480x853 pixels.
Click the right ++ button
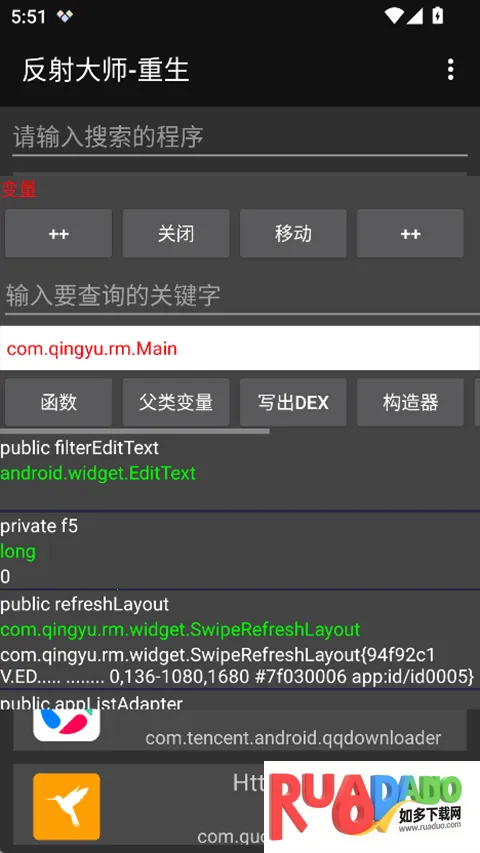(x=410, y=233)
